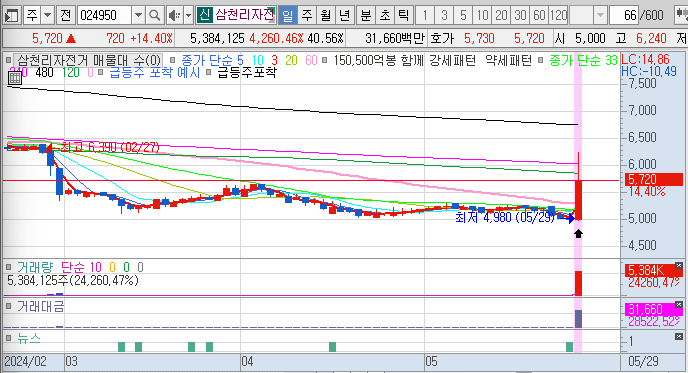Click the +14.40% change rate value

coord(152,39)
